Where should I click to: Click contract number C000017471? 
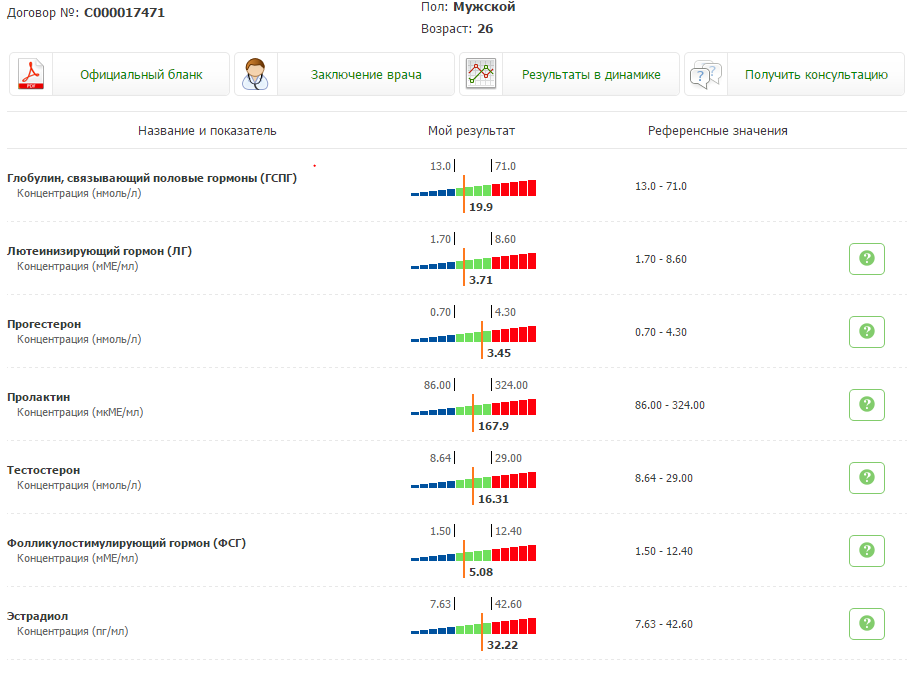(x=124, y=13)
